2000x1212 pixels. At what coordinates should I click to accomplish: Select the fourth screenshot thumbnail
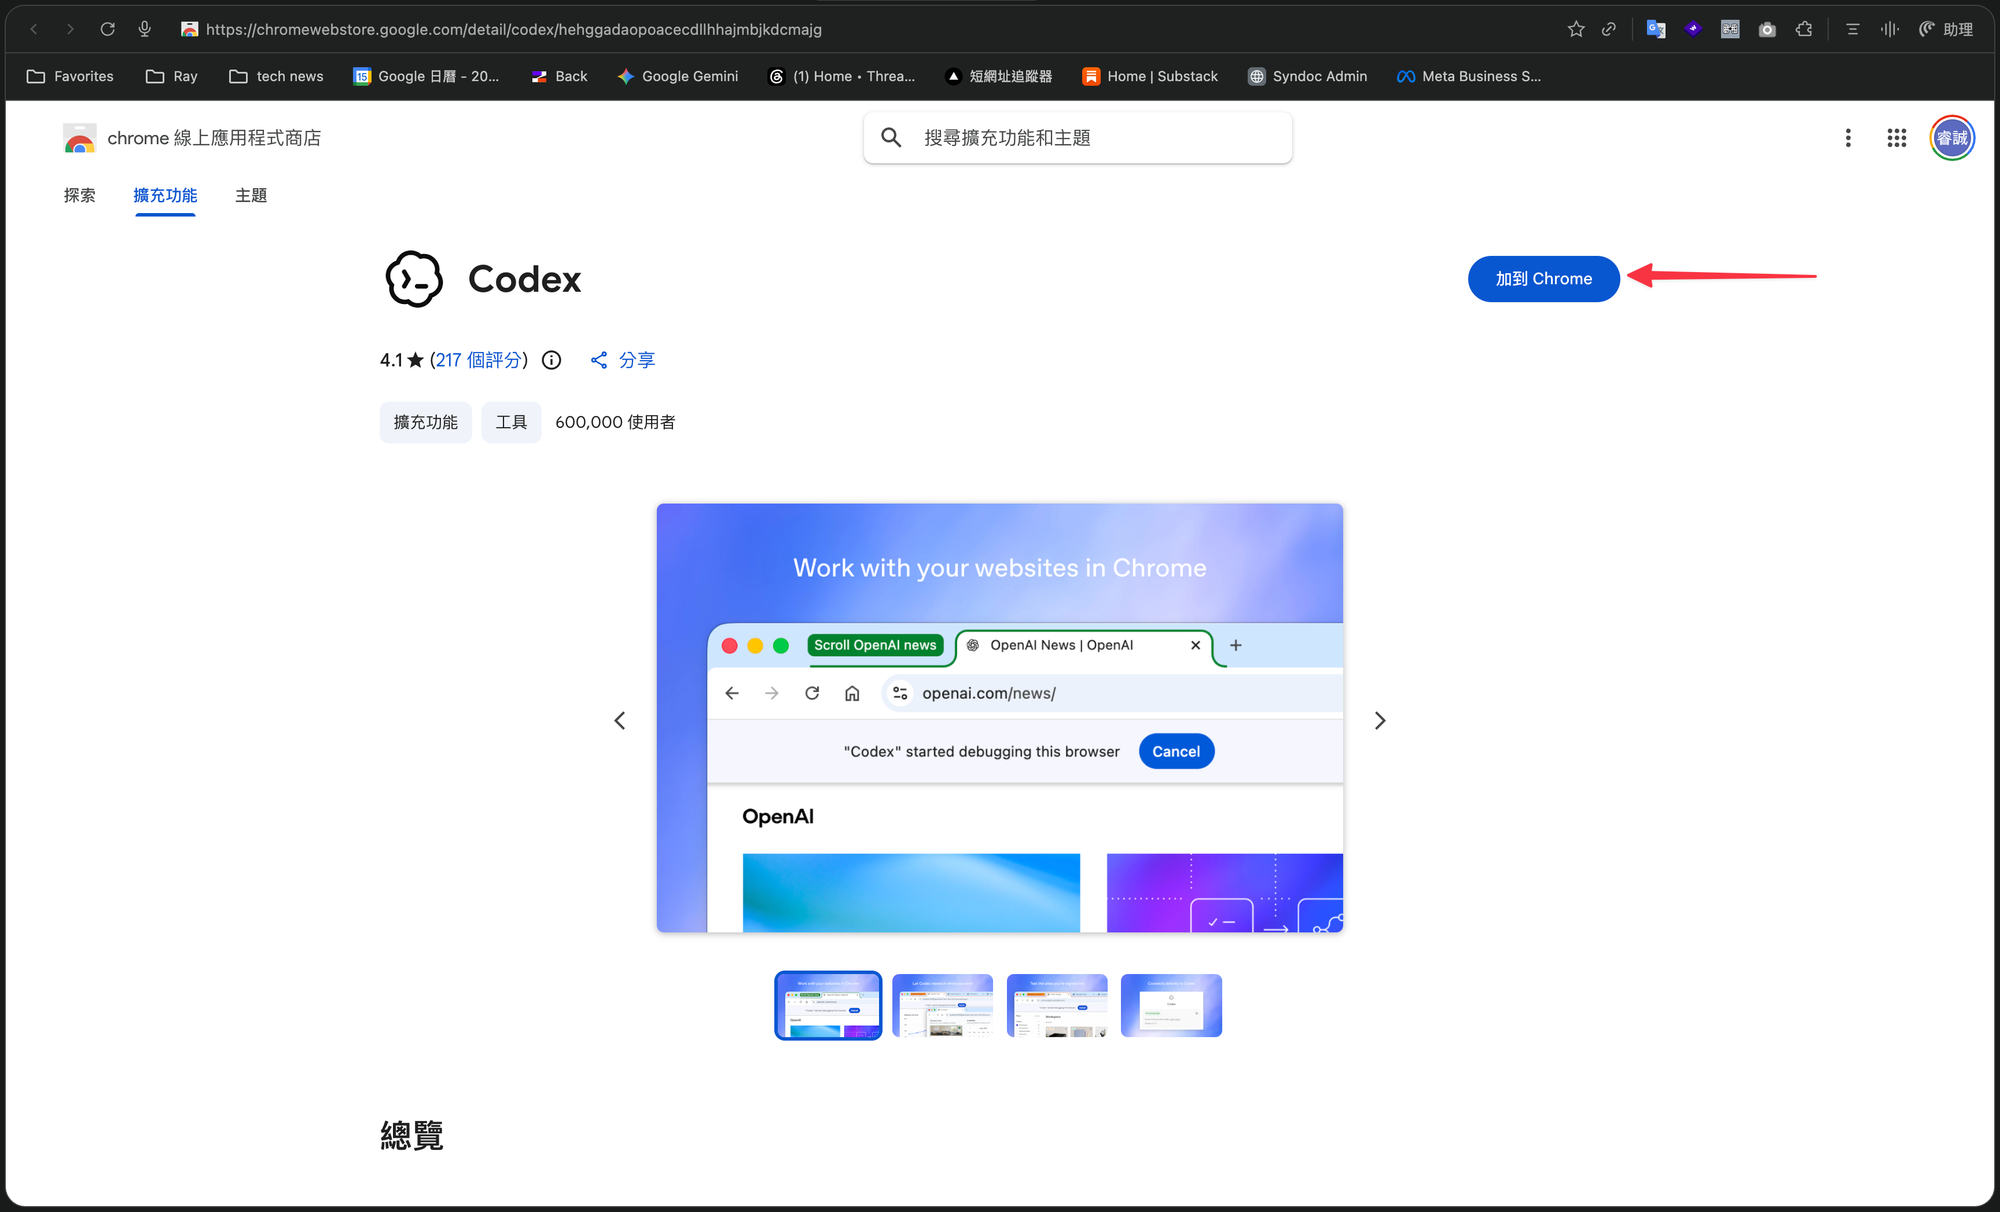tap(1171, 1005)
